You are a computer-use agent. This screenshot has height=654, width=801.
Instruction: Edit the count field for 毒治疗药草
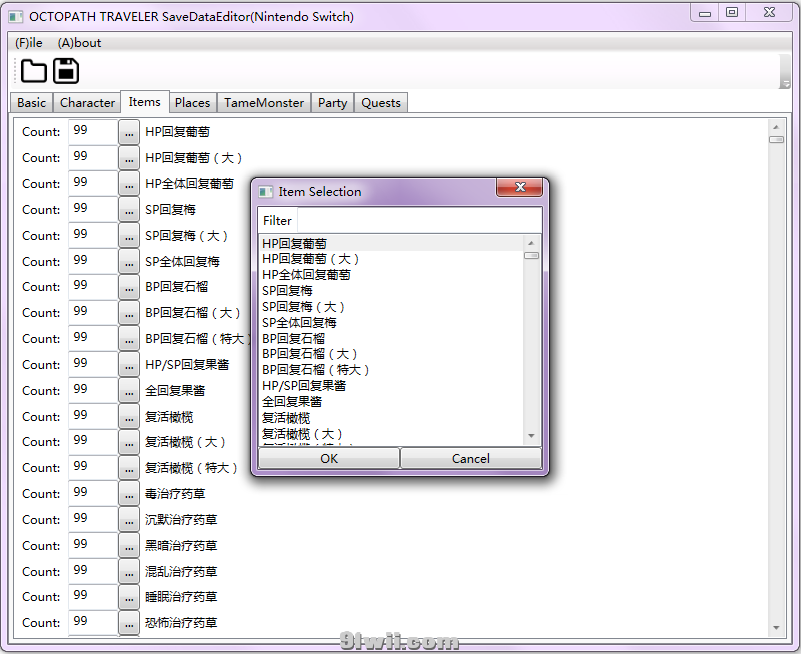93,494
